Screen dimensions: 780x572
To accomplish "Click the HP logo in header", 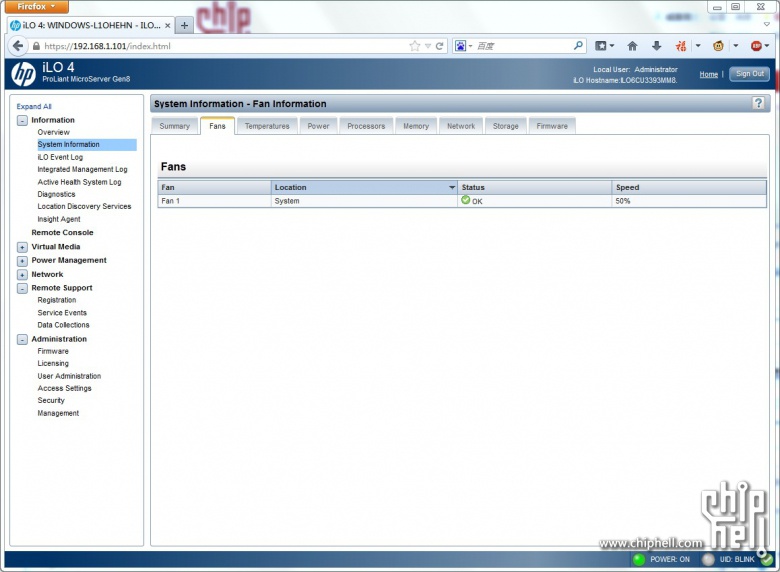I will [23, 74].
